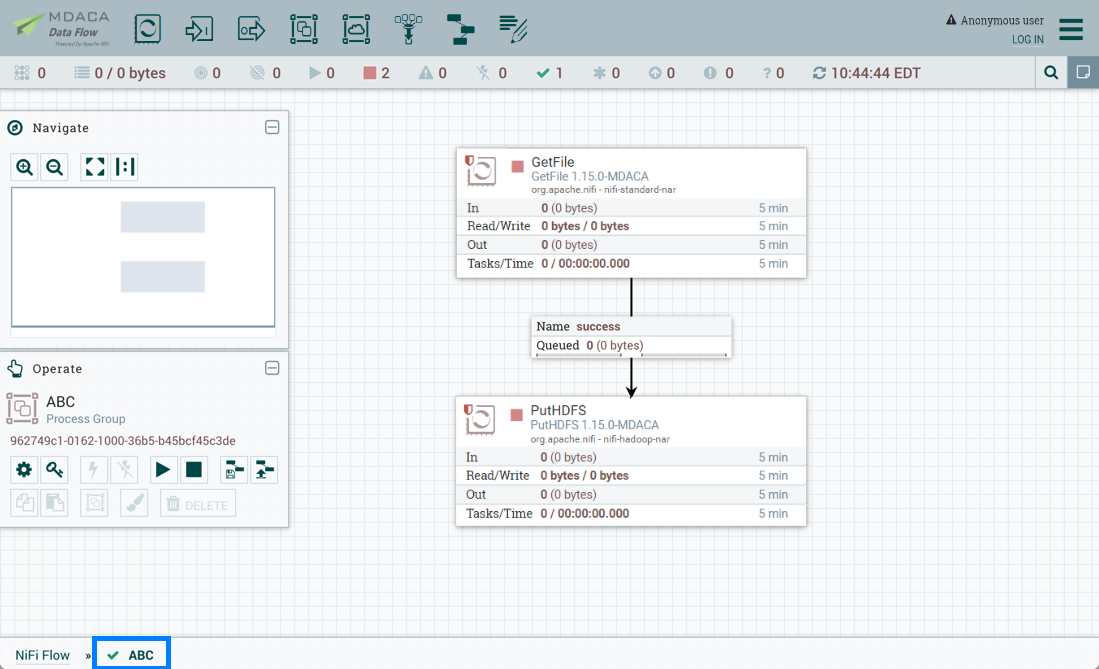Select the GetFile processor on the canvas
Viewport: 1099px width, 669px height.
pos(630,210)
